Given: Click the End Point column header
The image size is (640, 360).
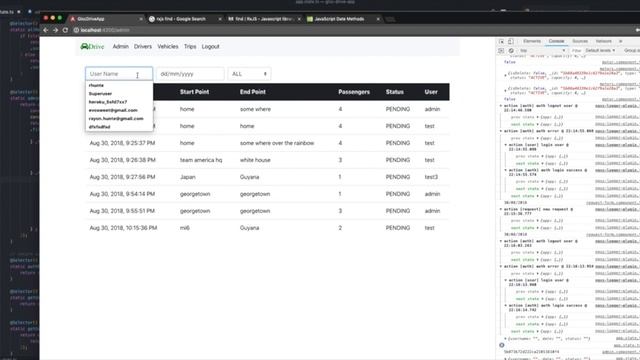Looking at the screenshot, I should pyautogui.click(x=253, y=92).
